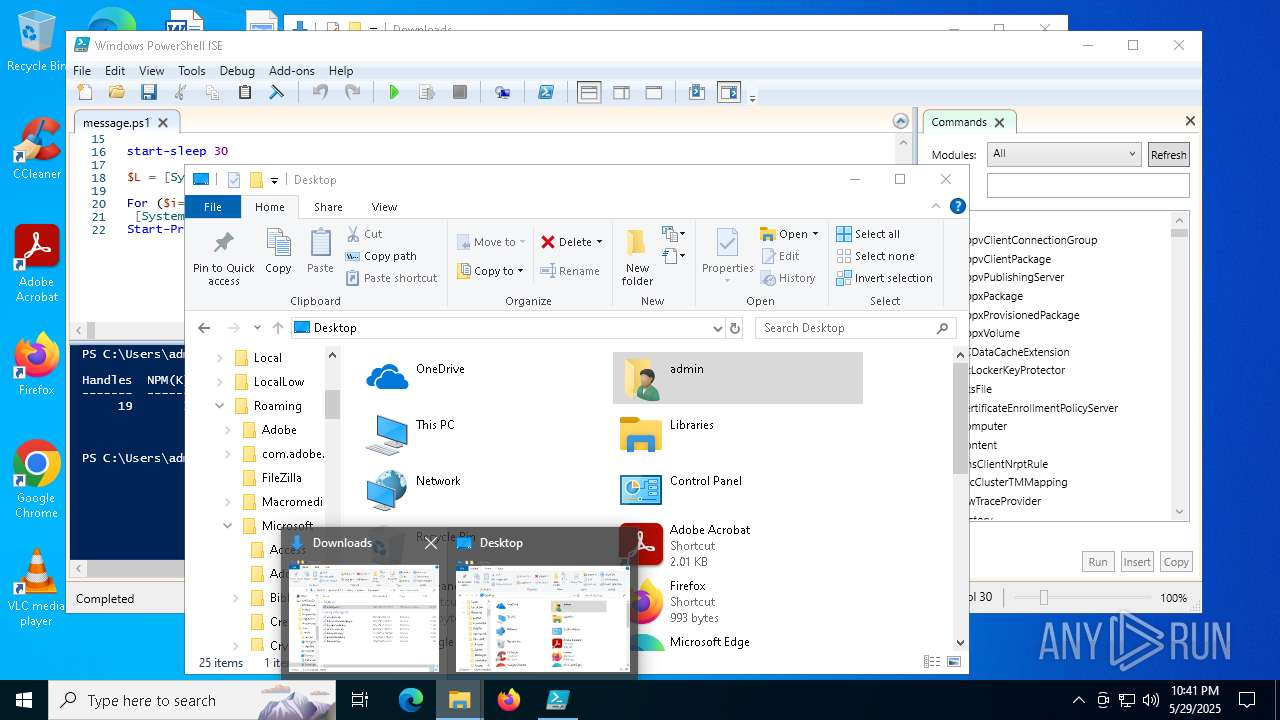Click Select all in the ribbon

tap(868, 234)
